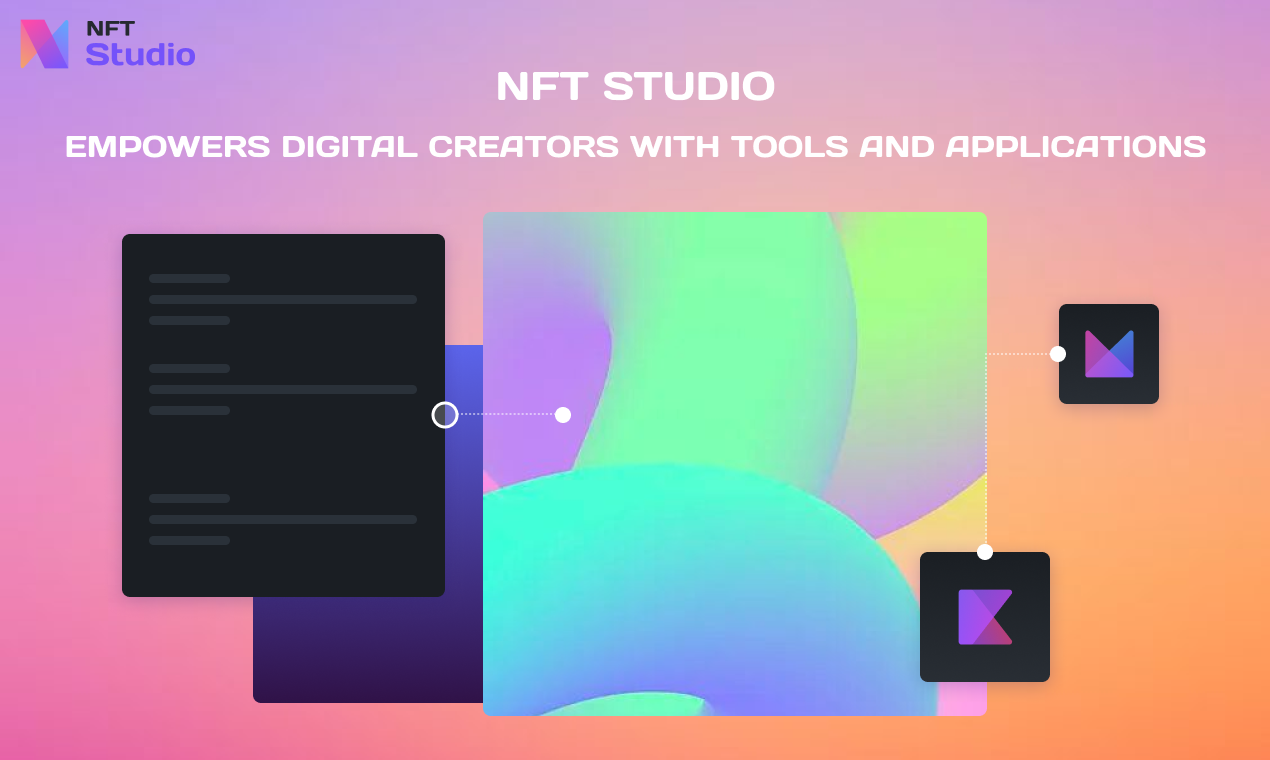Click the empowers digital creators headline

click(x=636, y=146)
